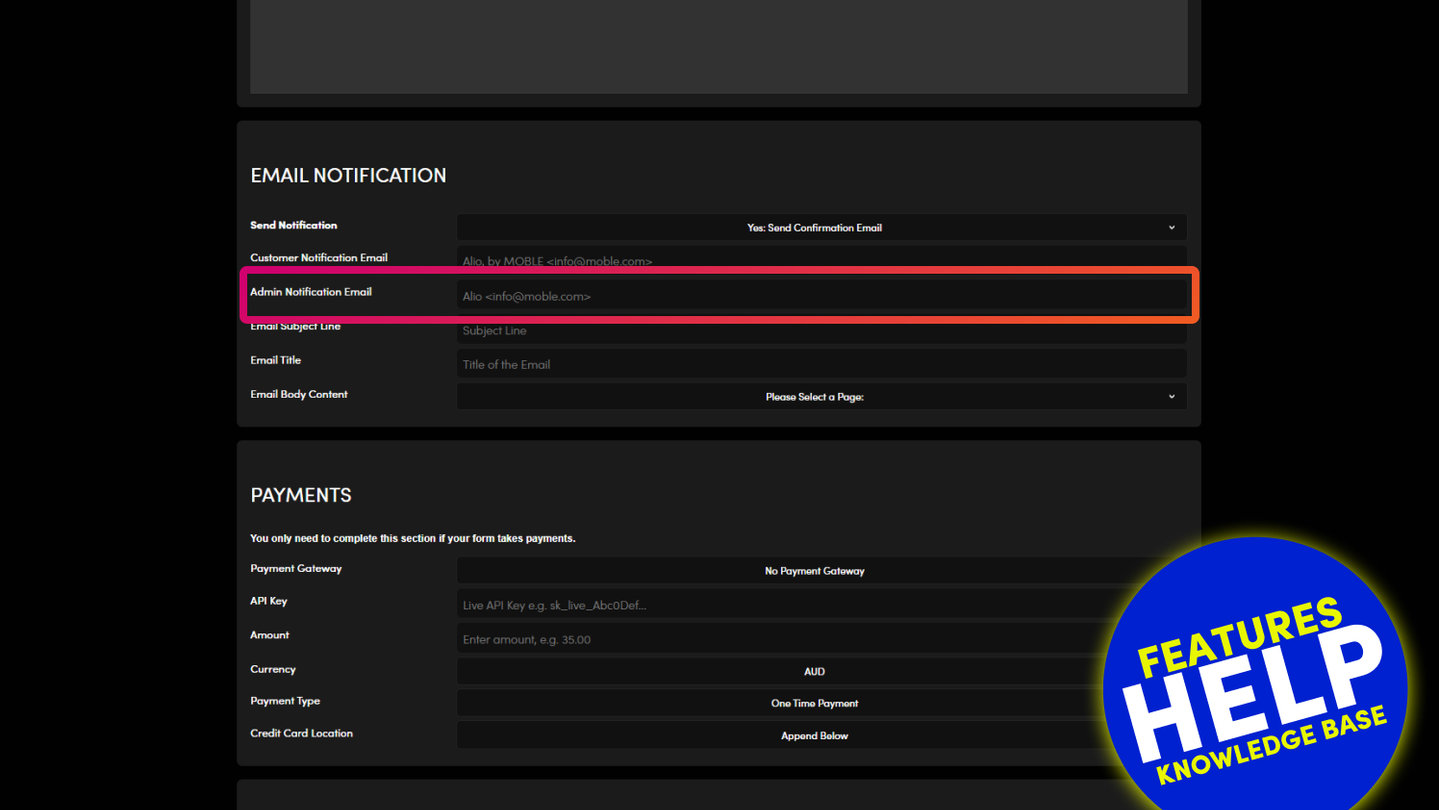Focus the Amount input field

point(780,639)
